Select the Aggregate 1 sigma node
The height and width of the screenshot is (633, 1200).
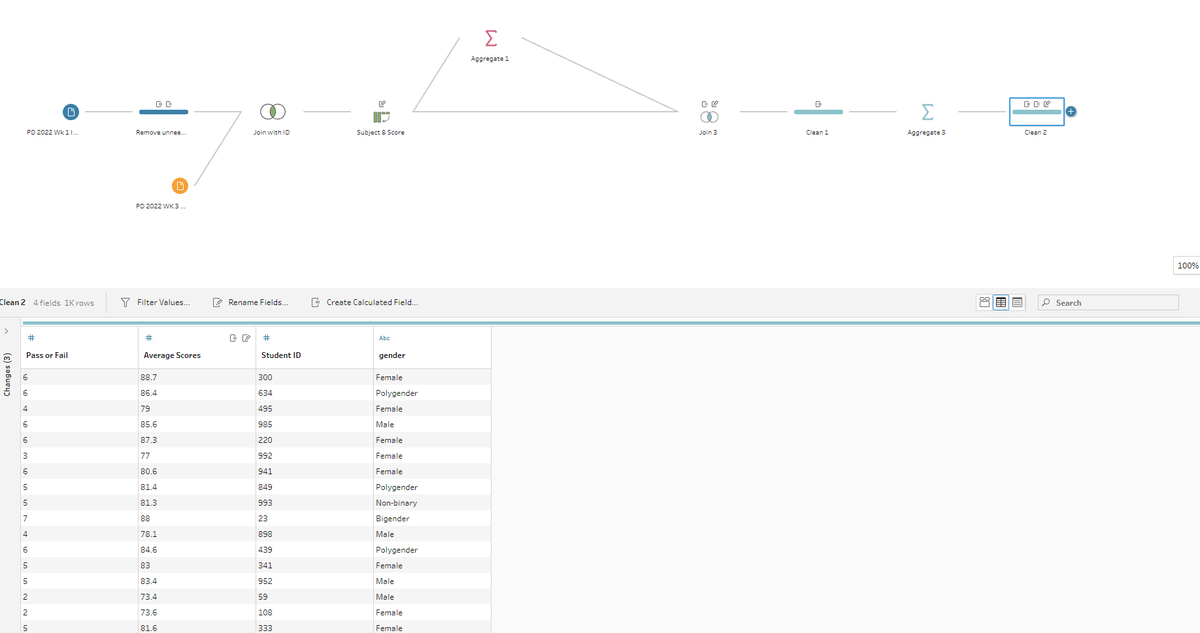[x=489, y=39]
